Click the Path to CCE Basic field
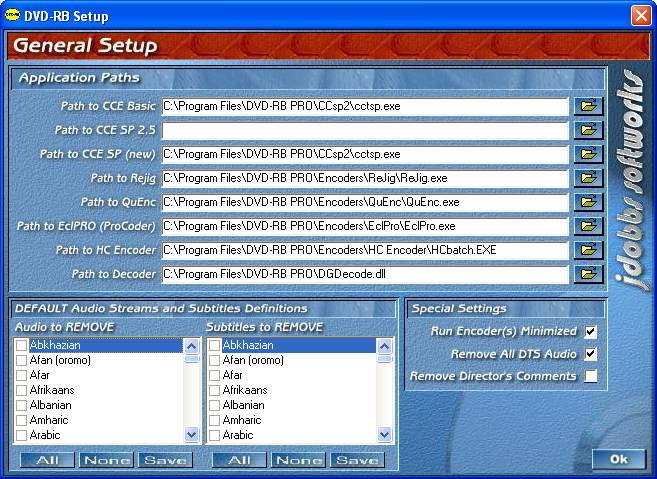 [x=365, y=106]
